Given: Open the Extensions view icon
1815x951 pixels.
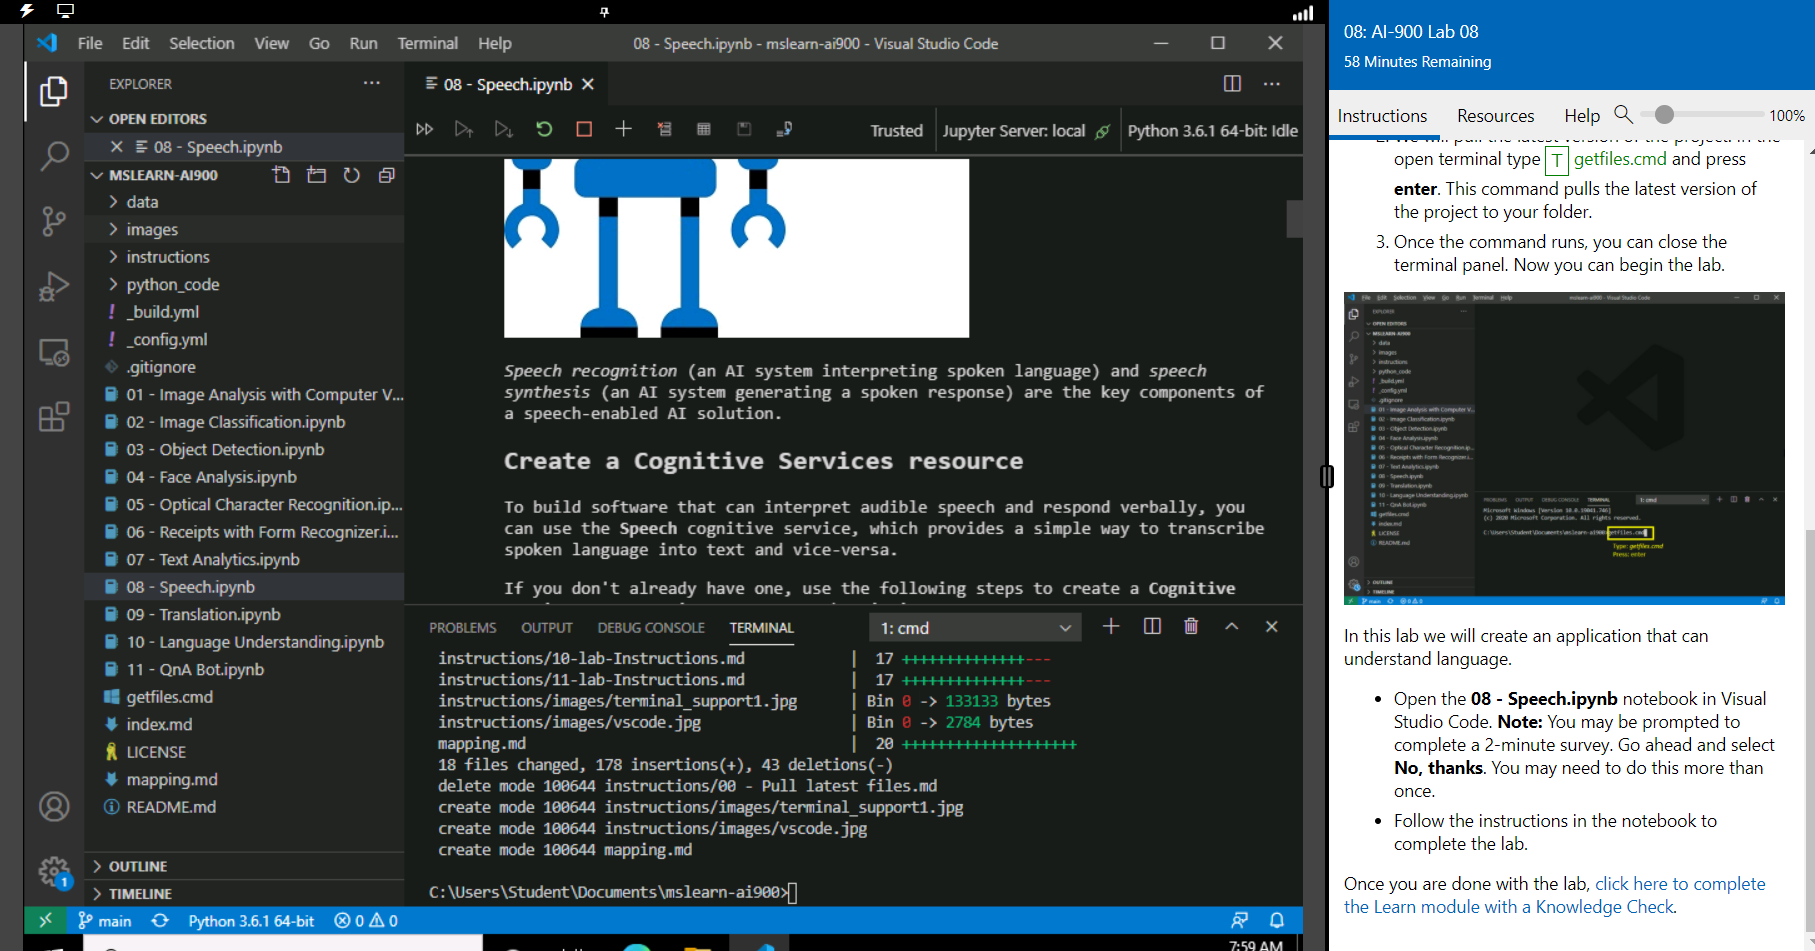Looking at the screenshot, I should pos(54,416).
